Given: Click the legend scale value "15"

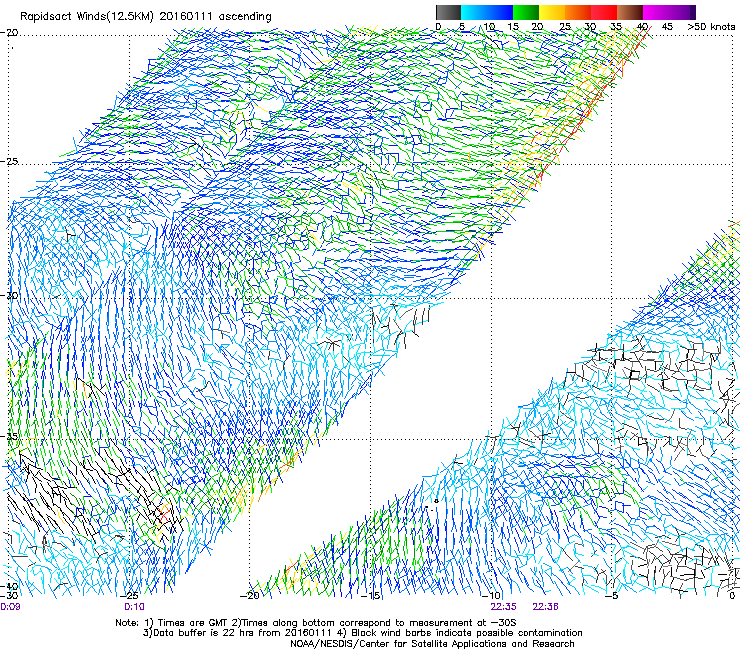Looking at the screenshot, I should pos(513,27).
